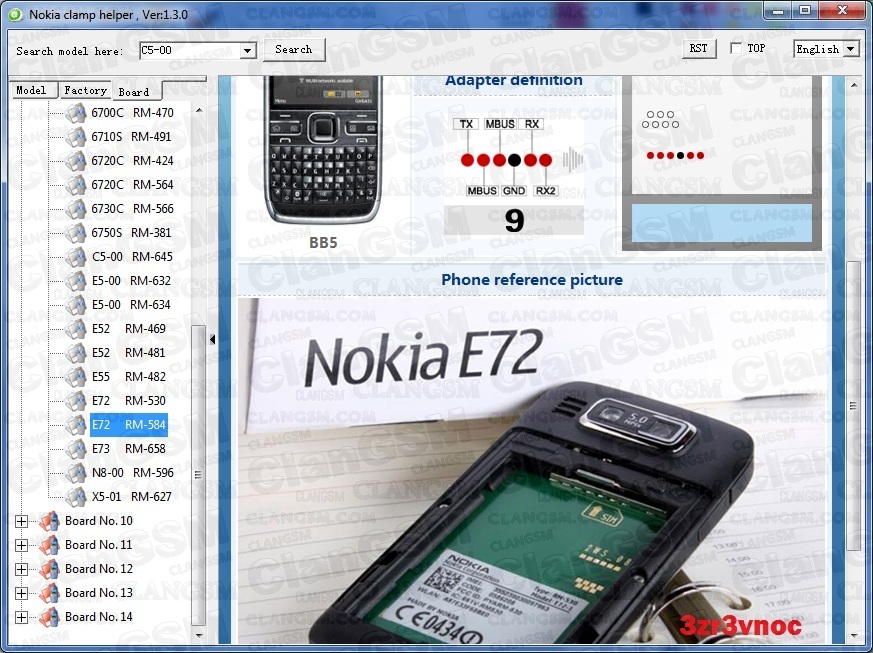The image size is (873, 653).
Task: Collapse the left panel with splitter arrow
Action: pyautogui.click(x=212, y=339)
